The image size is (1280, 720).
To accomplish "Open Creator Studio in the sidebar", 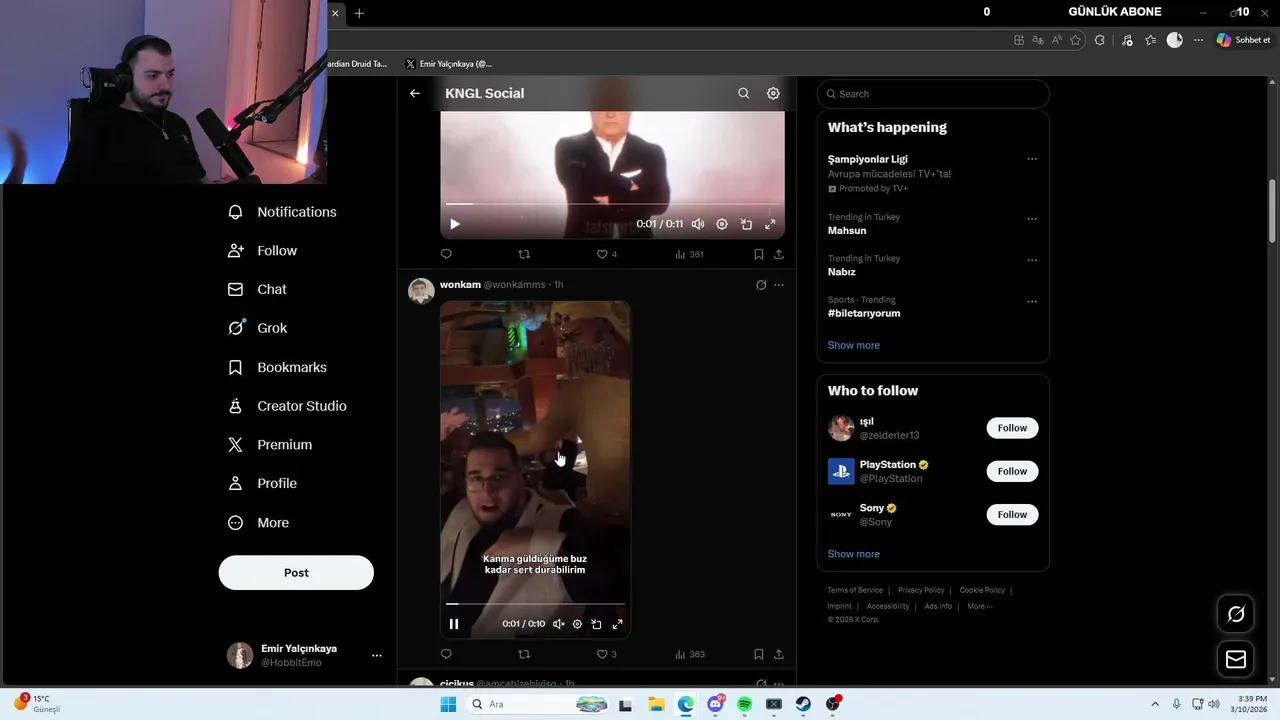I will click(287, 406).
